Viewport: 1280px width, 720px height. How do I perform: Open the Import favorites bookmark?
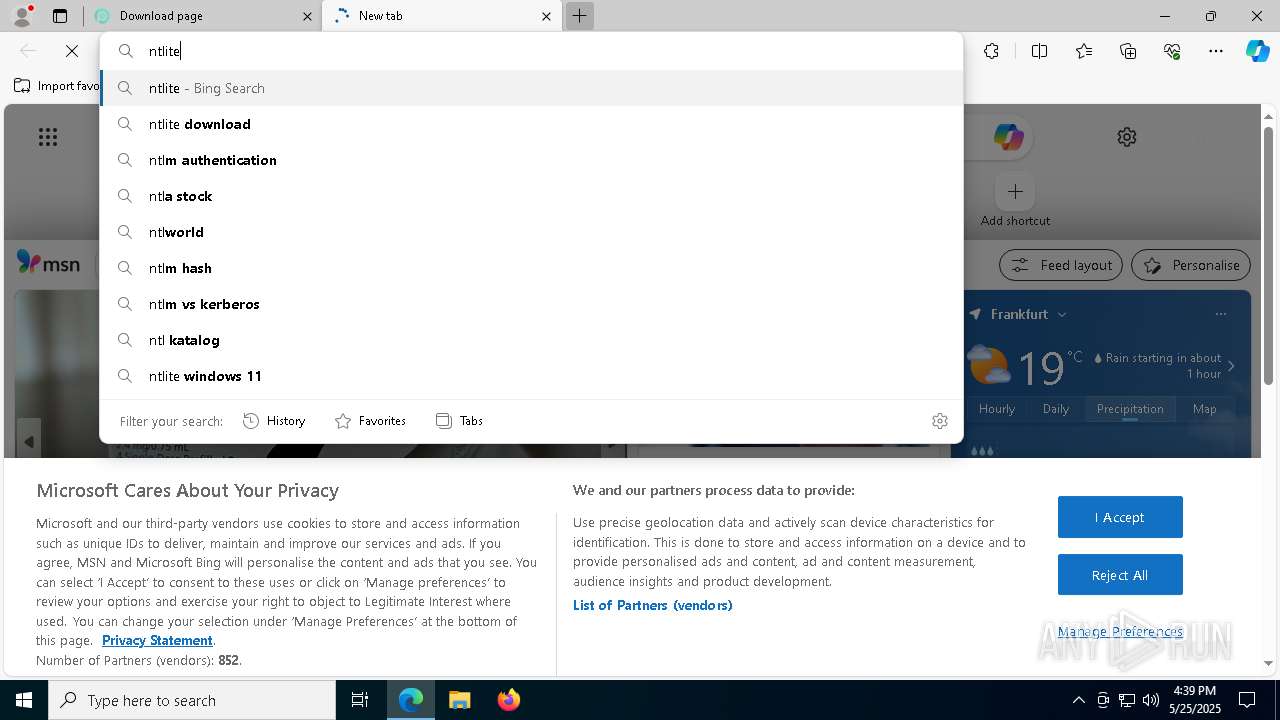pyautogui.click(x=57, y=86)
